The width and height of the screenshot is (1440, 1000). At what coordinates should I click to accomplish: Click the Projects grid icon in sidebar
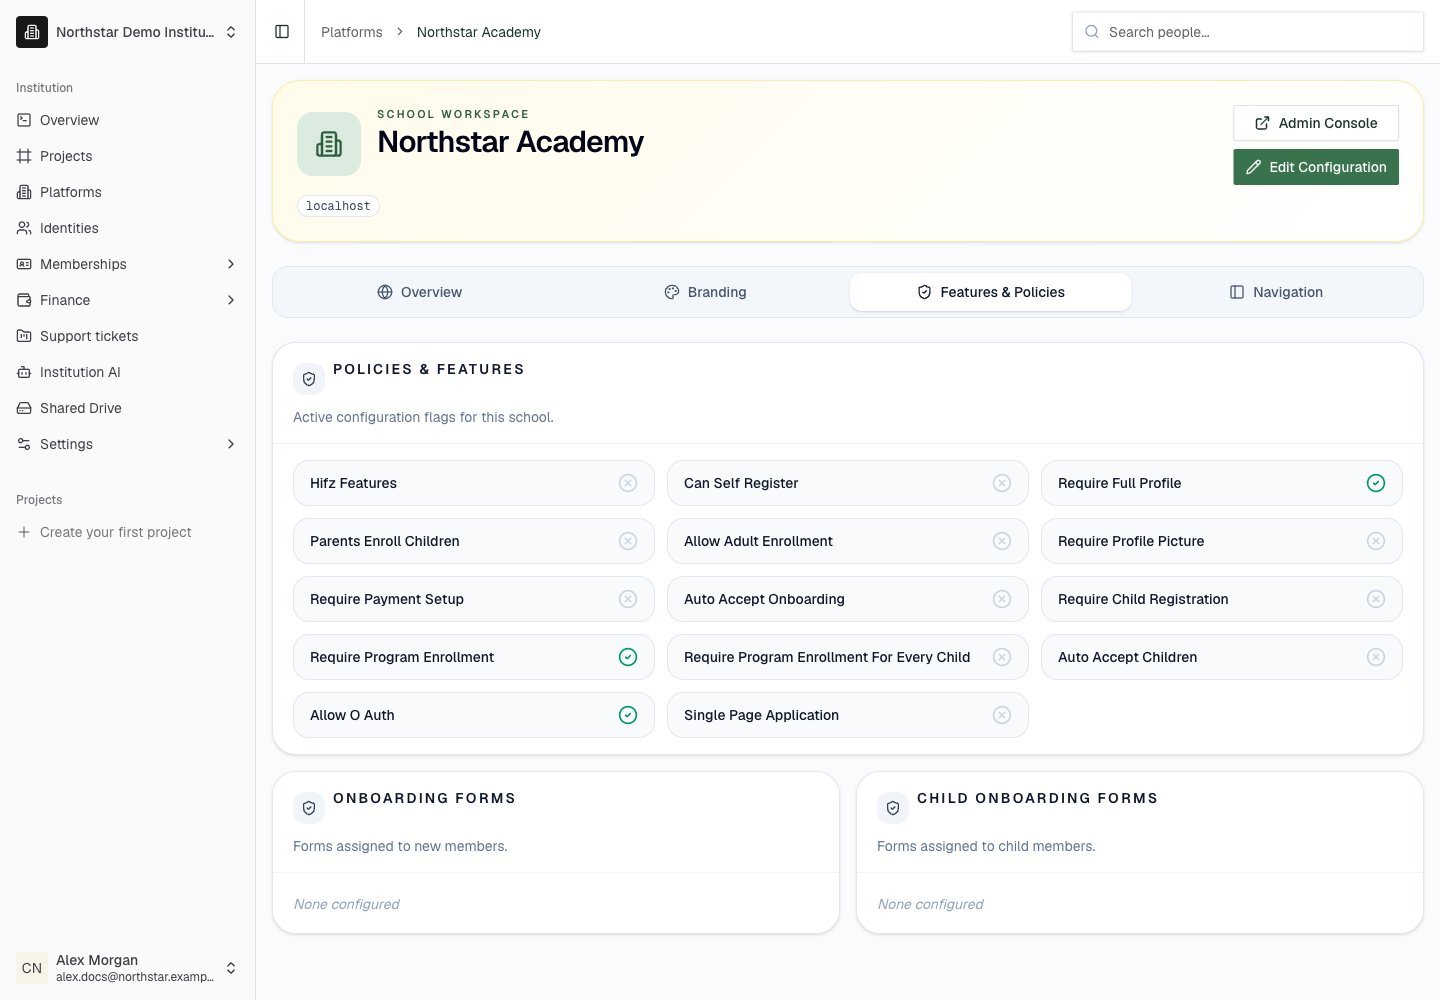24,156
